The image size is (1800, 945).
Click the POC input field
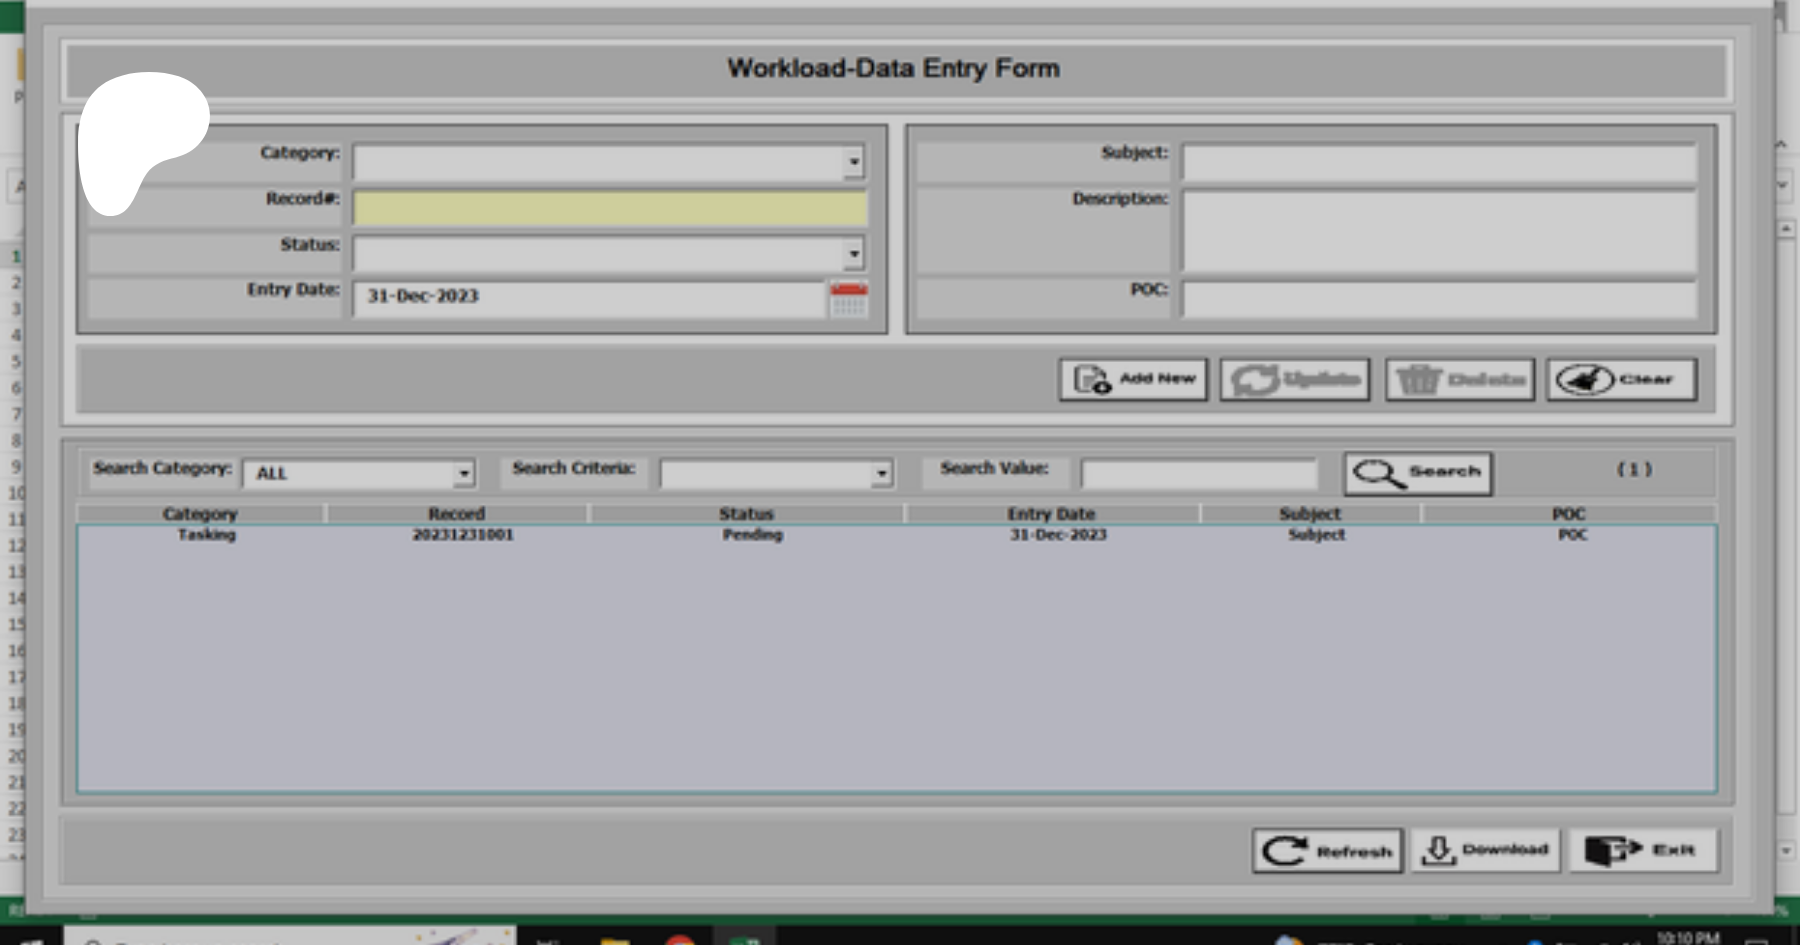tap(1438, 299)
